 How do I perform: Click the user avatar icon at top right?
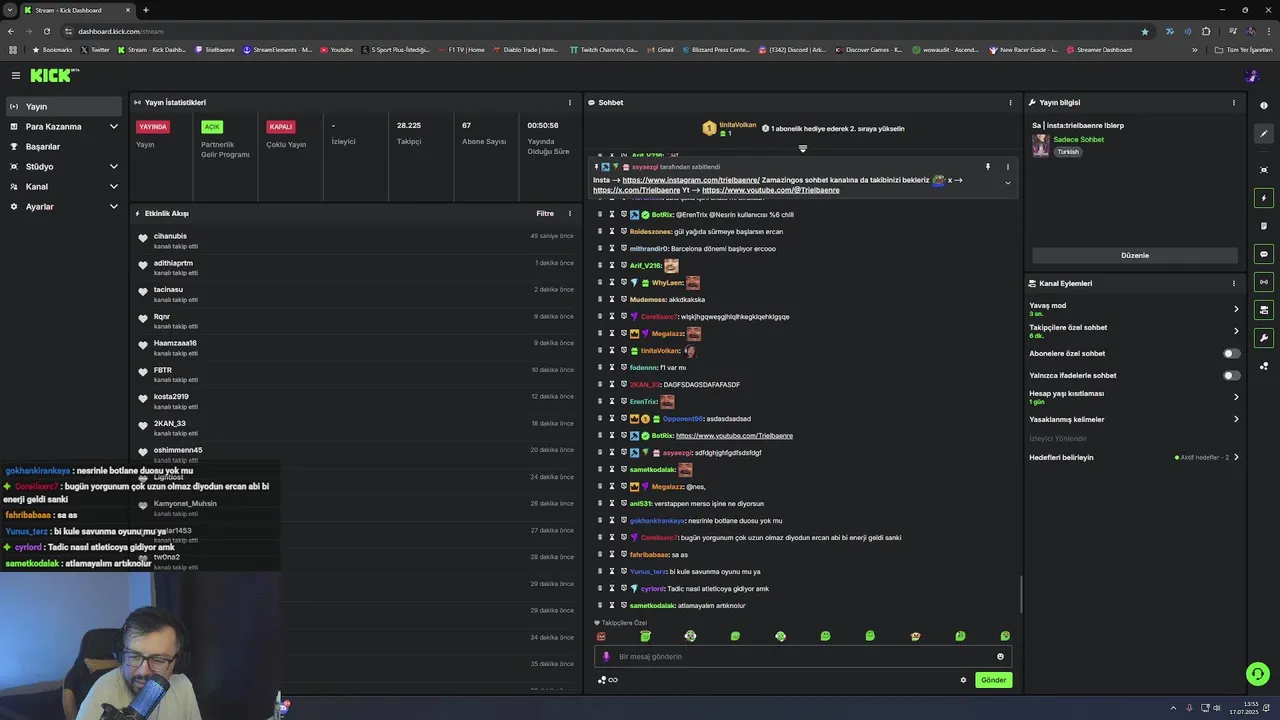pyautogui.click(x=1252, y=75)
